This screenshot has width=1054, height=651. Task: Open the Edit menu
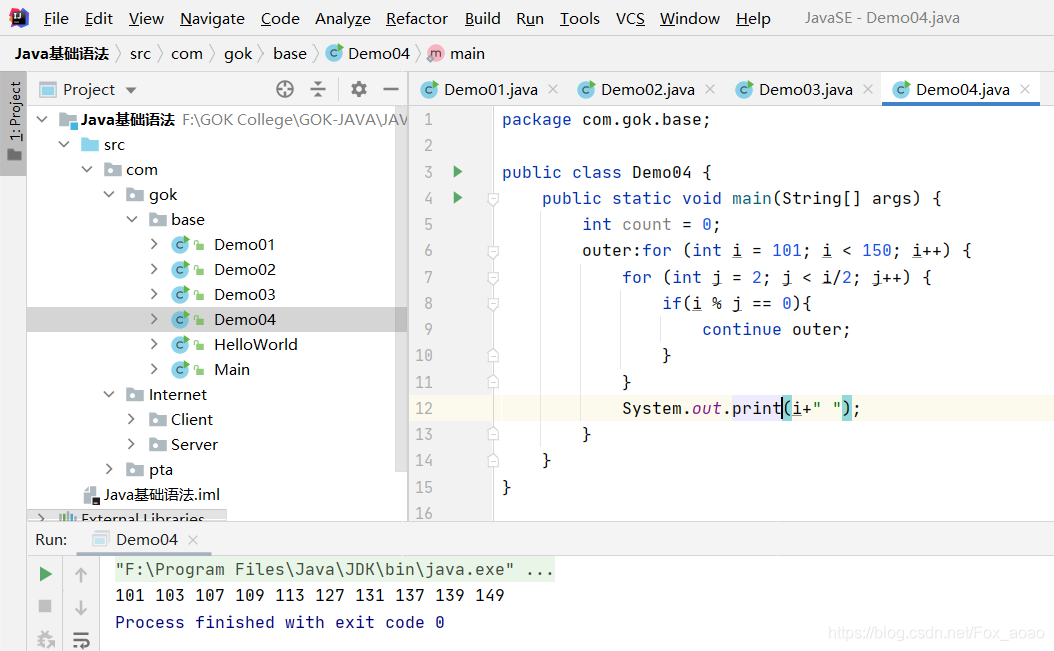point(99,18)
